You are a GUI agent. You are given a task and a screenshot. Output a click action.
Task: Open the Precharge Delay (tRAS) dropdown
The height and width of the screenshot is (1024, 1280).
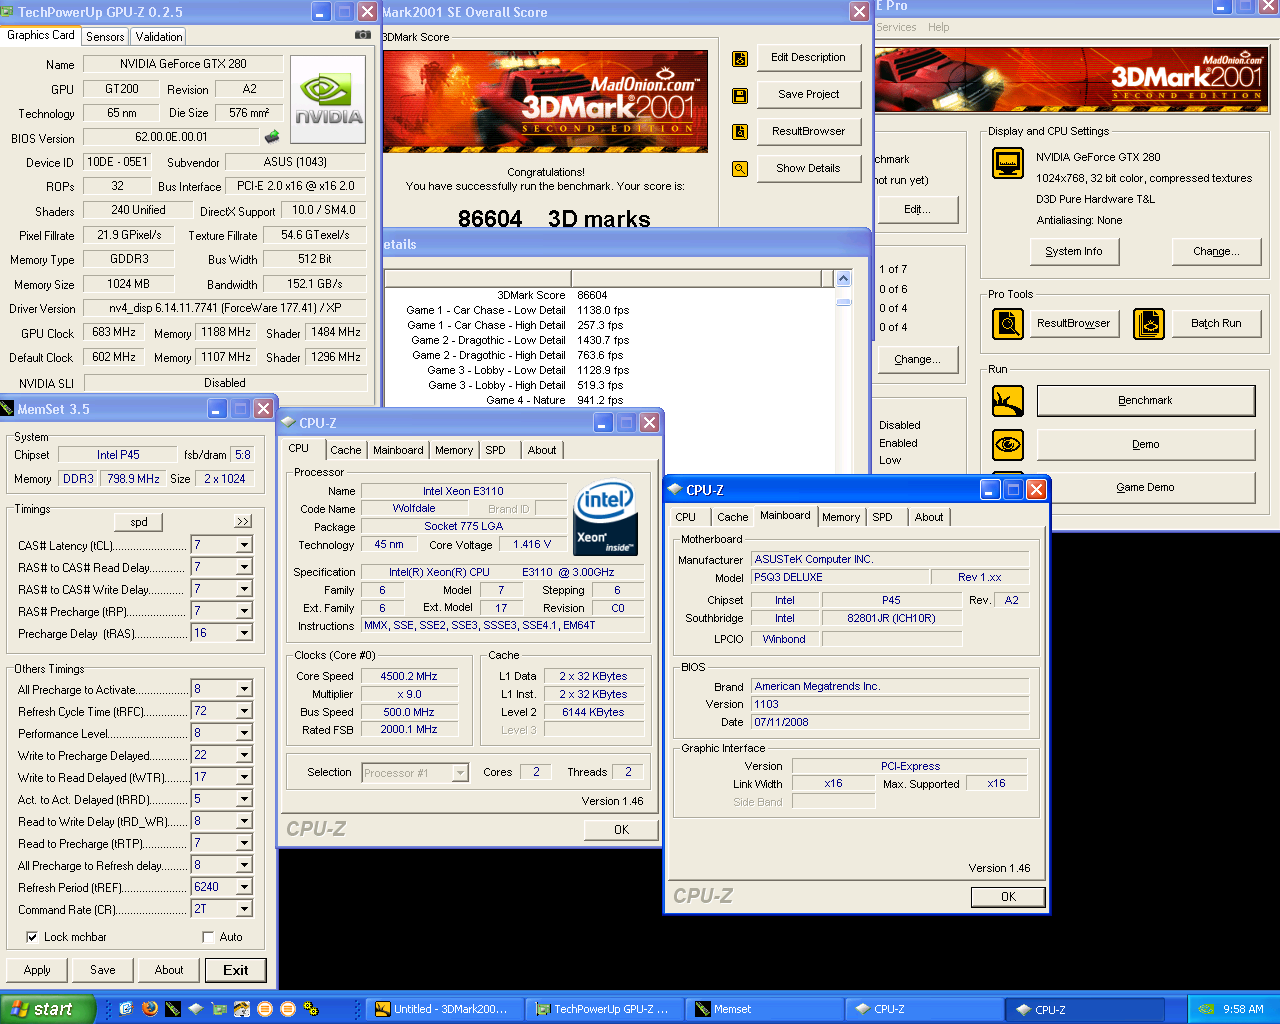(x=244, y=633)
